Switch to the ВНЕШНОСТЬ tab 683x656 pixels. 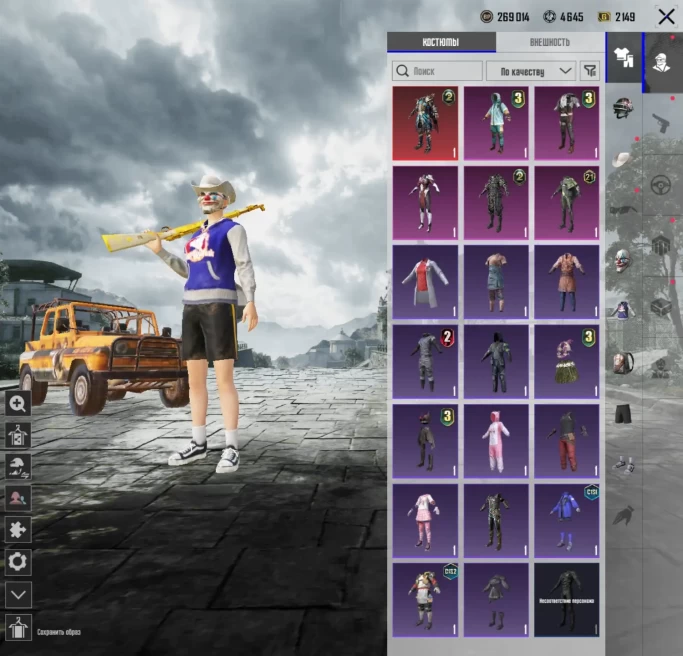click(550, 42)
